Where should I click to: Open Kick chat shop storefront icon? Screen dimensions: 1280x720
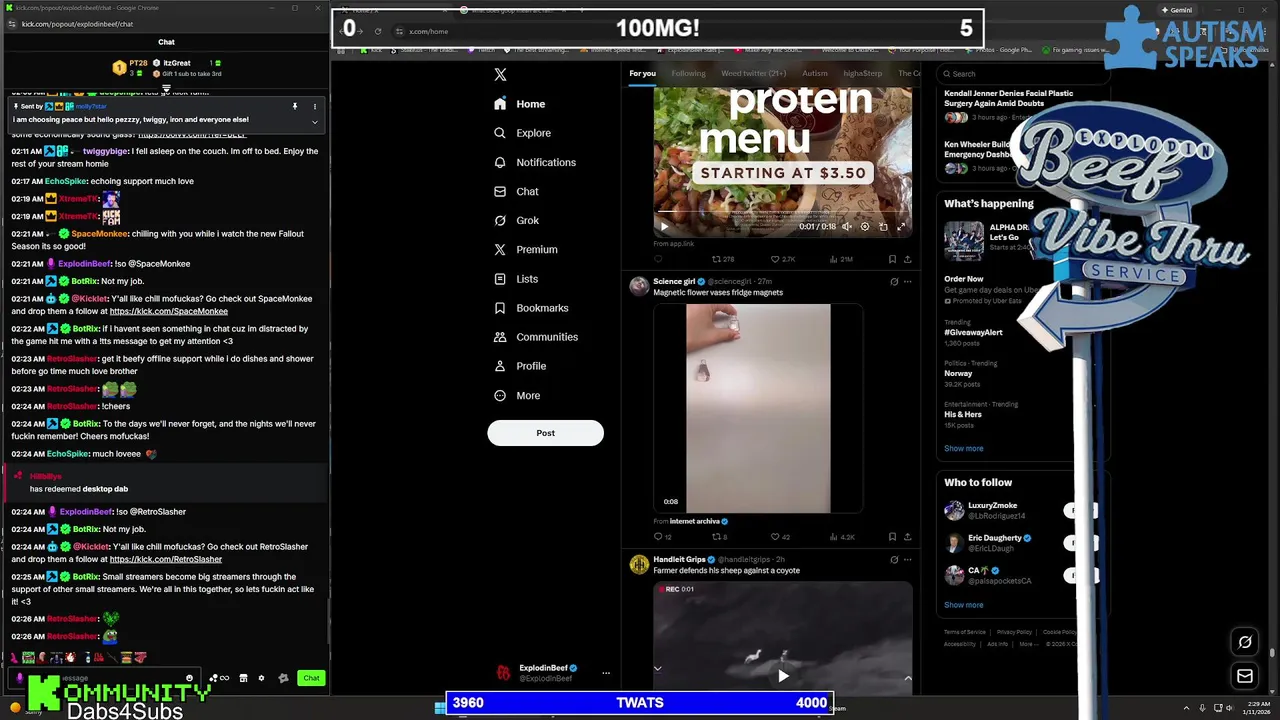[x=243, y=678]
